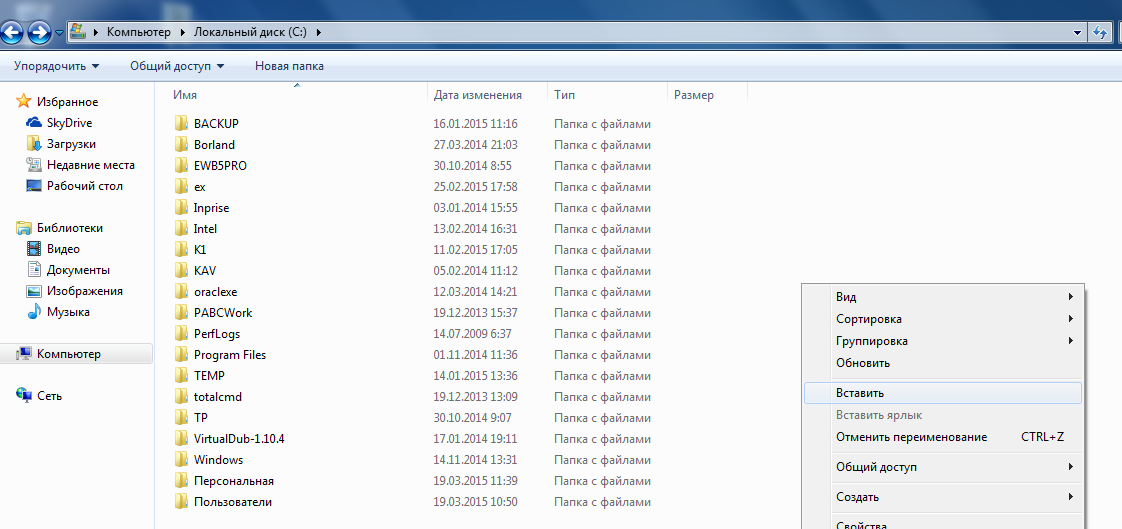
Task: Select the Inprise folder icon
Action: click(181, 208)
